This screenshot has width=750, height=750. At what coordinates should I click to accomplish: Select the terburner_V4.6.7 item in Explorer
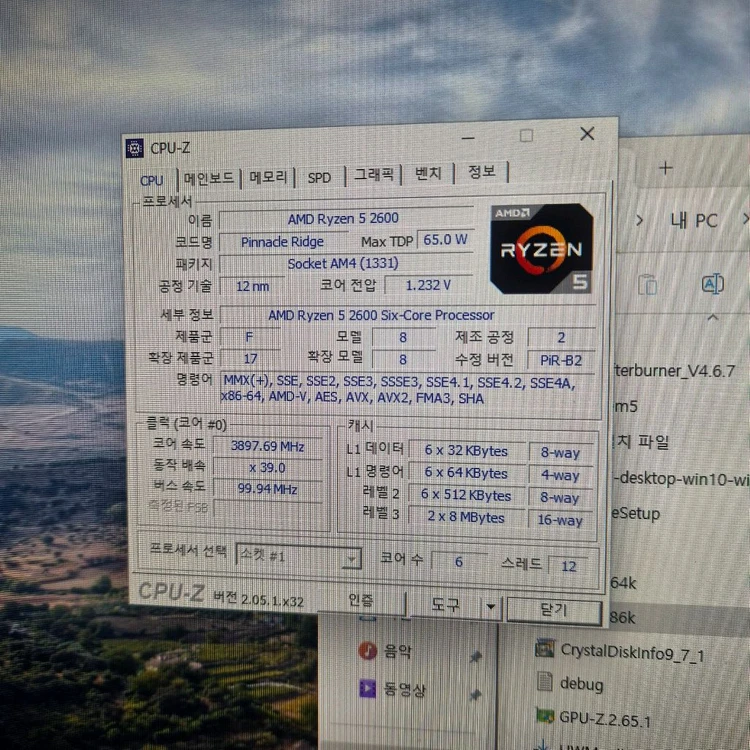coord(674,371)
